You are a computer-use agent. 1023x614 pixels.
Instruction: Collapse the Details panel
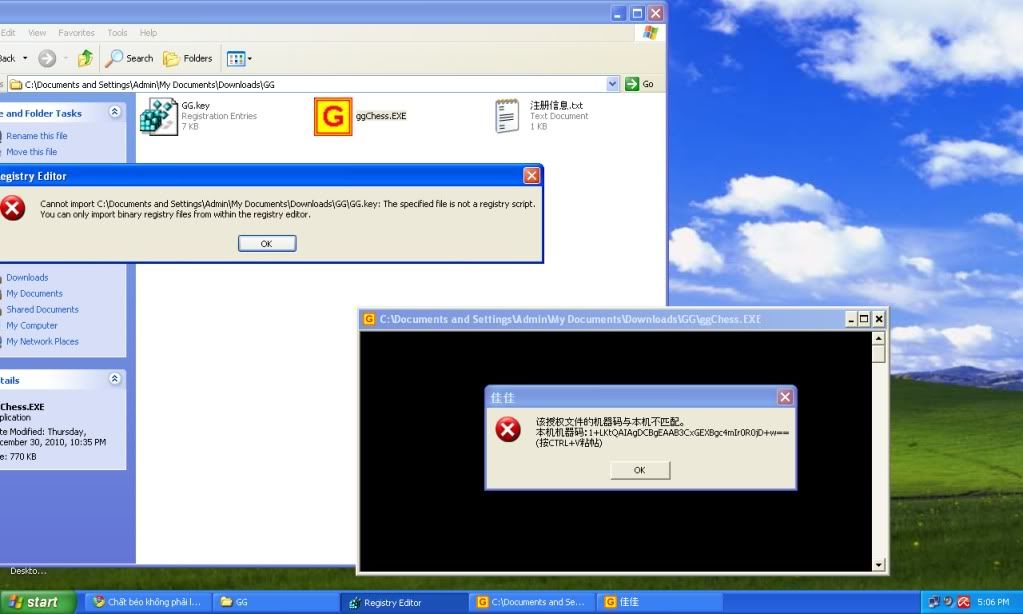pos(115,378)
